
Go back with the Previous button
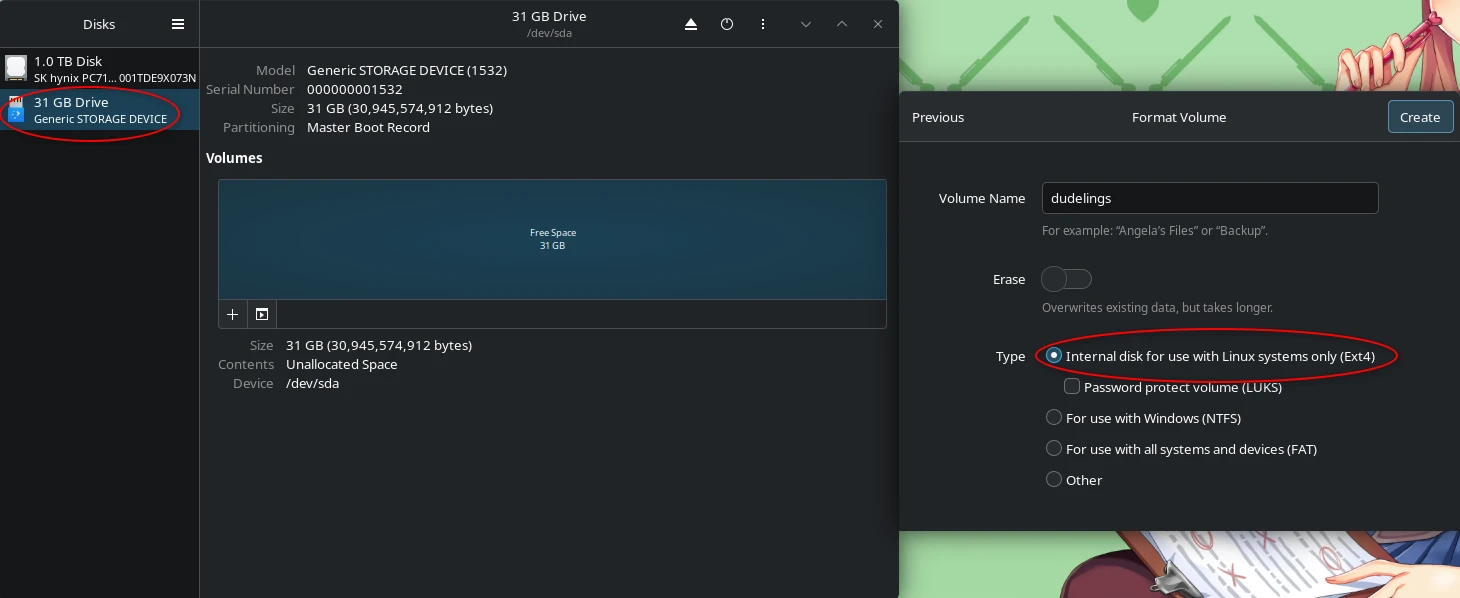tap(937, 117)
